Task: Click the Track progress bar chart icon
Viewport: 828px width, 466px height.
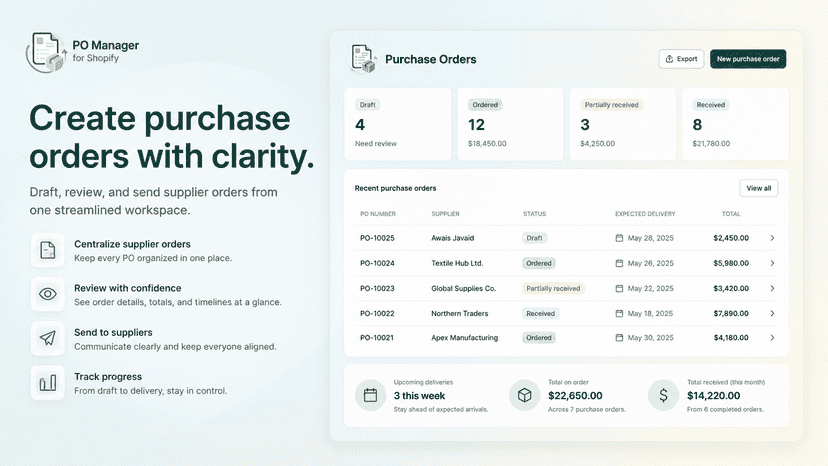Action: click(48, 383)
